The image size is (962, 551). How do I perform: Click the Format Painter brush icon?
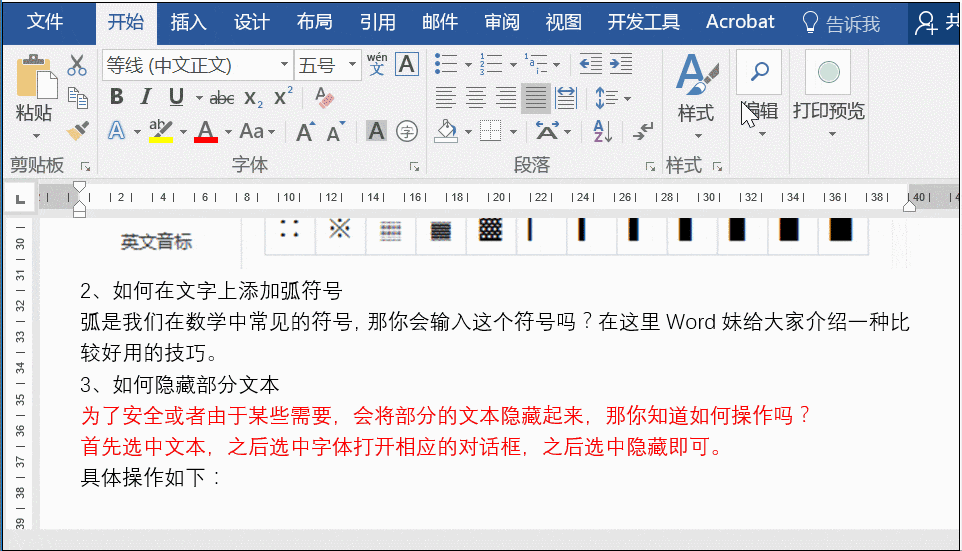[x=78, y=130]
